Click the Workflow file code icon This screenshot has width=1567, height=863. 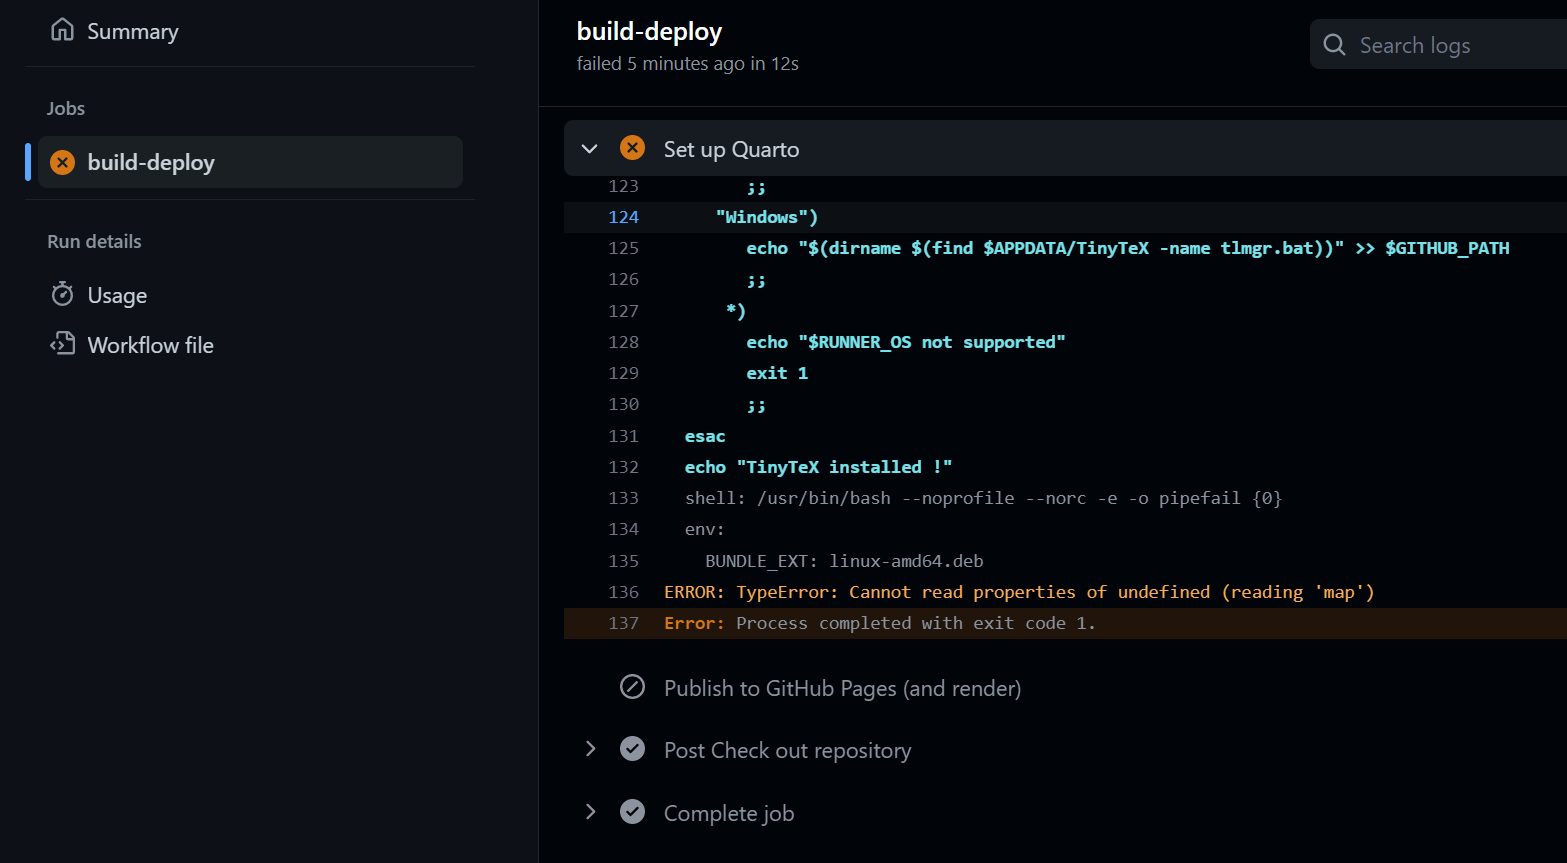[x=62, y=344]
